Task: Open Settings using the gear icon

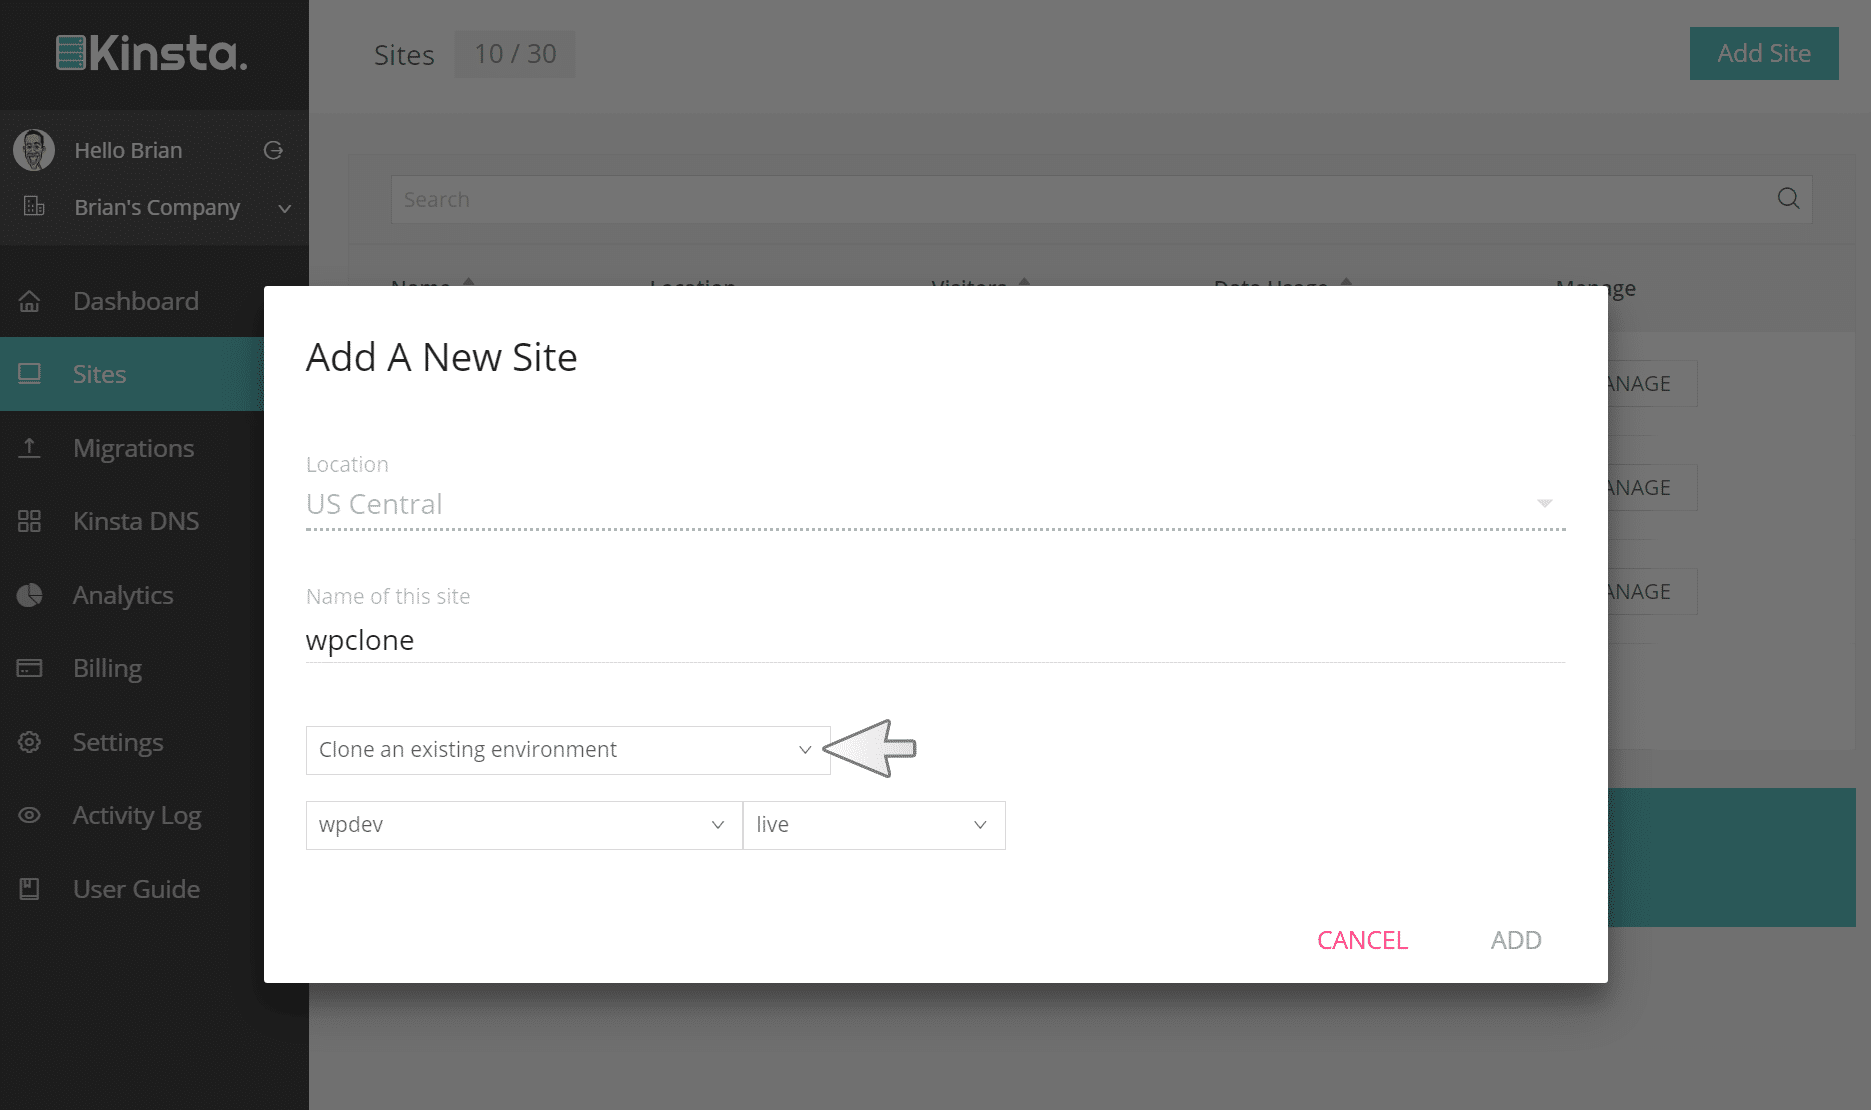Action: (x=30, y=742)
